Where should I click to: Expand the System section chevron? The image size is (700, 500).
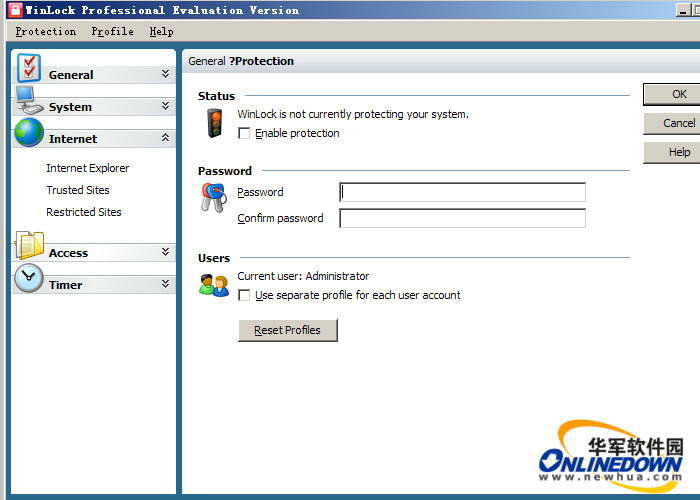click(x=166, y=106)
